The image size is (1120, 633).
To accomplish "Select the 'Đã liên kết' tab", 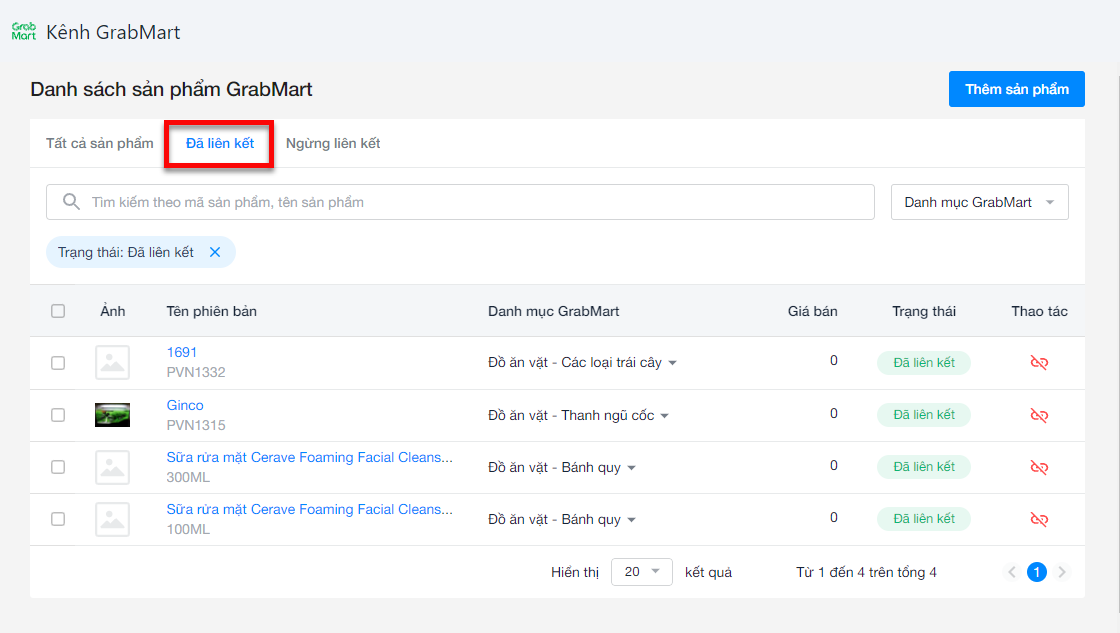I will coord(219,143).
